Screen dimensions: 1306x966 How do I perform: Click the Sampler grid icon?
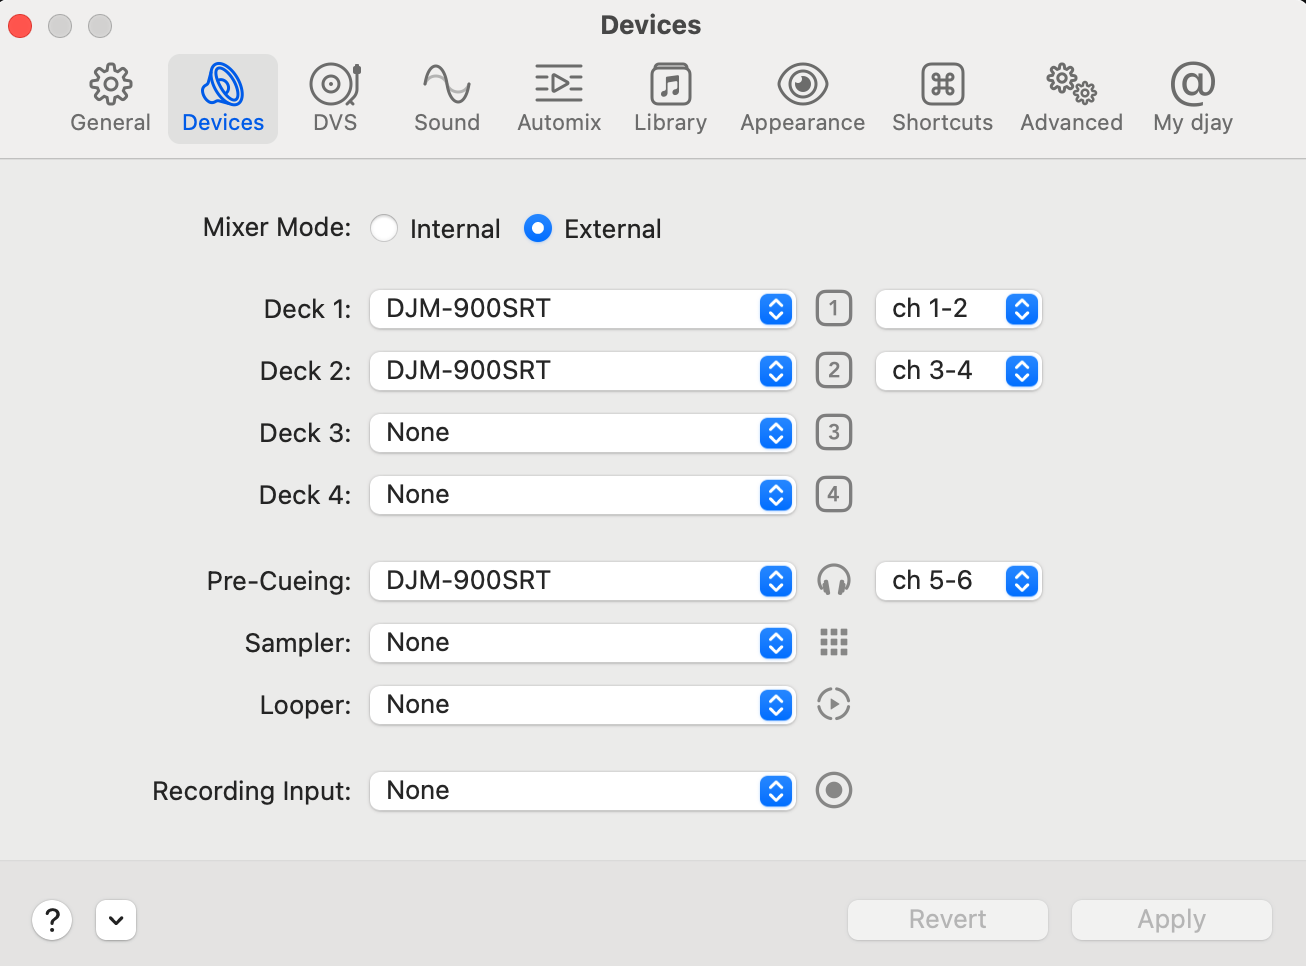(833, 642)
